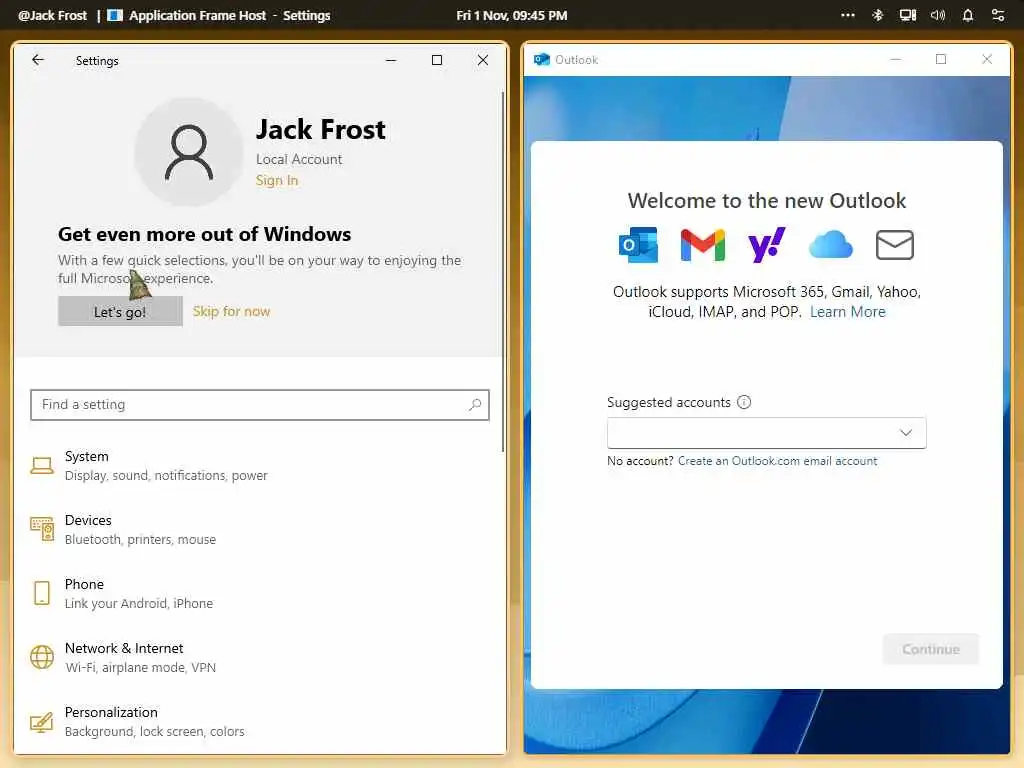Click the Devices keyboard-speaker icon
This screenshot has width=1024, height=768.
tap(42, 529)
